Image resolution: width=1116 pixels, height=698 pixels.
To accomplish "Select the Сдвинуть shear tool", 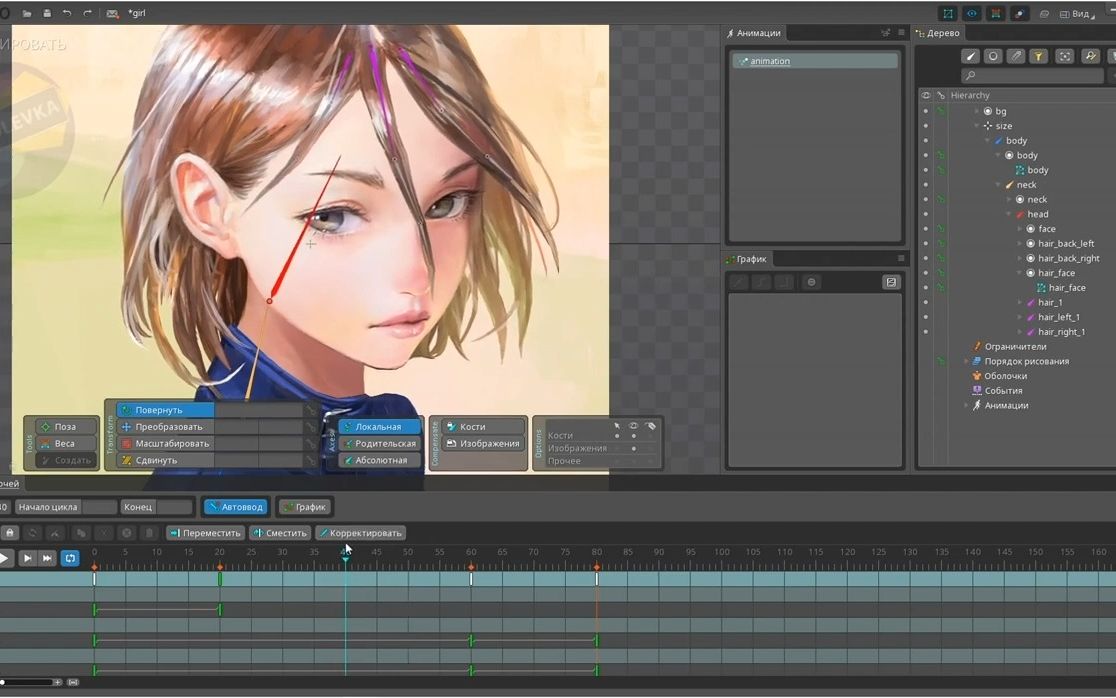I will coord(165,460).
